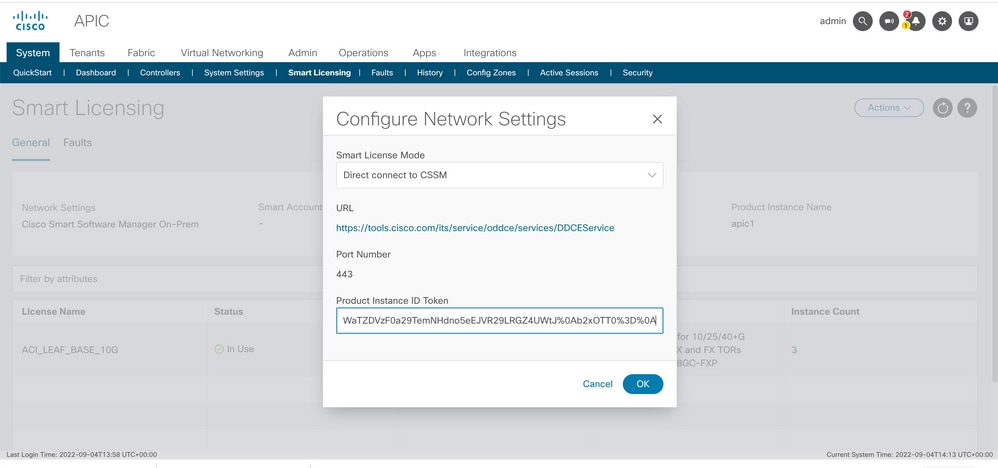The height and width of the screenshot is (468, 998).
Task: Click Cisco Smart Software Manager On-Prem text
Action: point(110,224)
